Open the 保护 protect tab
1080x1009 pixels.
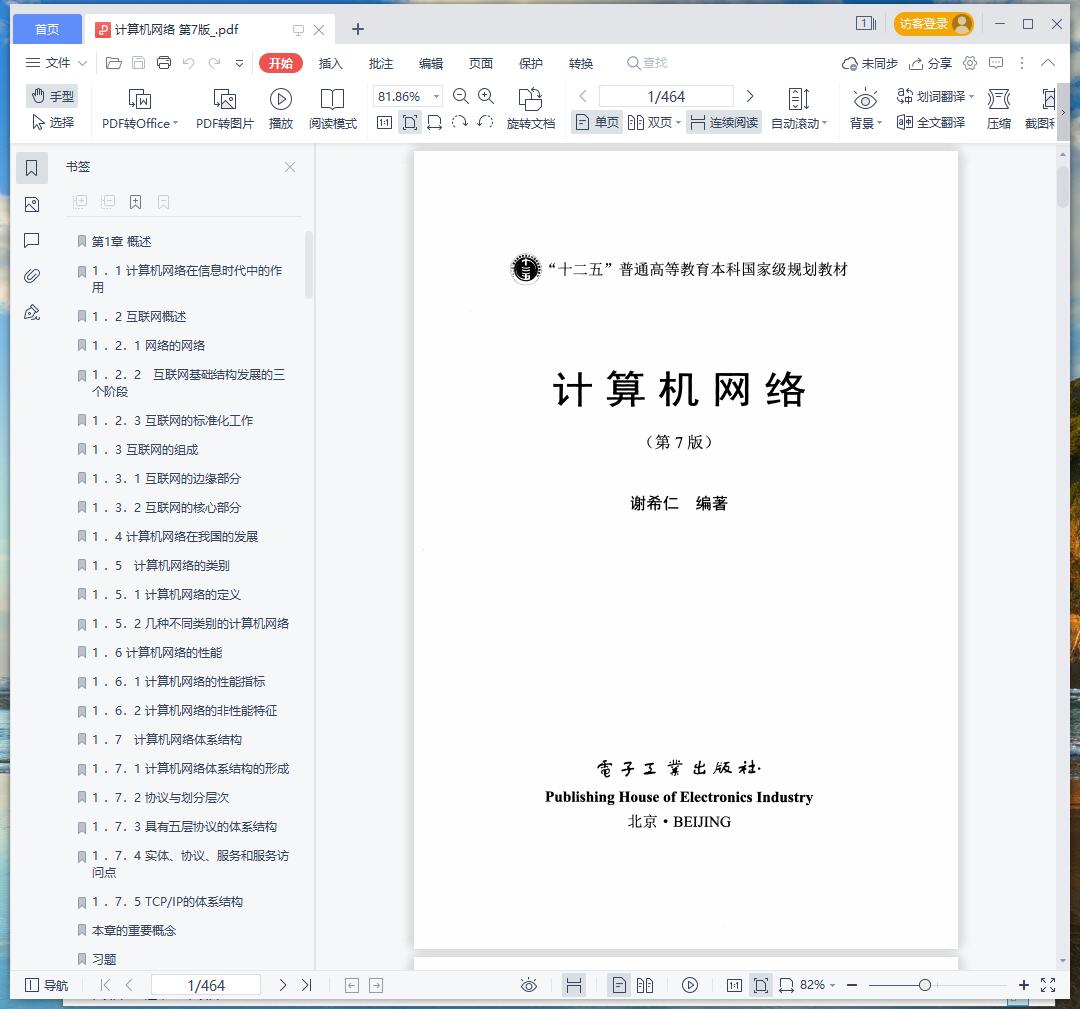coord(531,63)
